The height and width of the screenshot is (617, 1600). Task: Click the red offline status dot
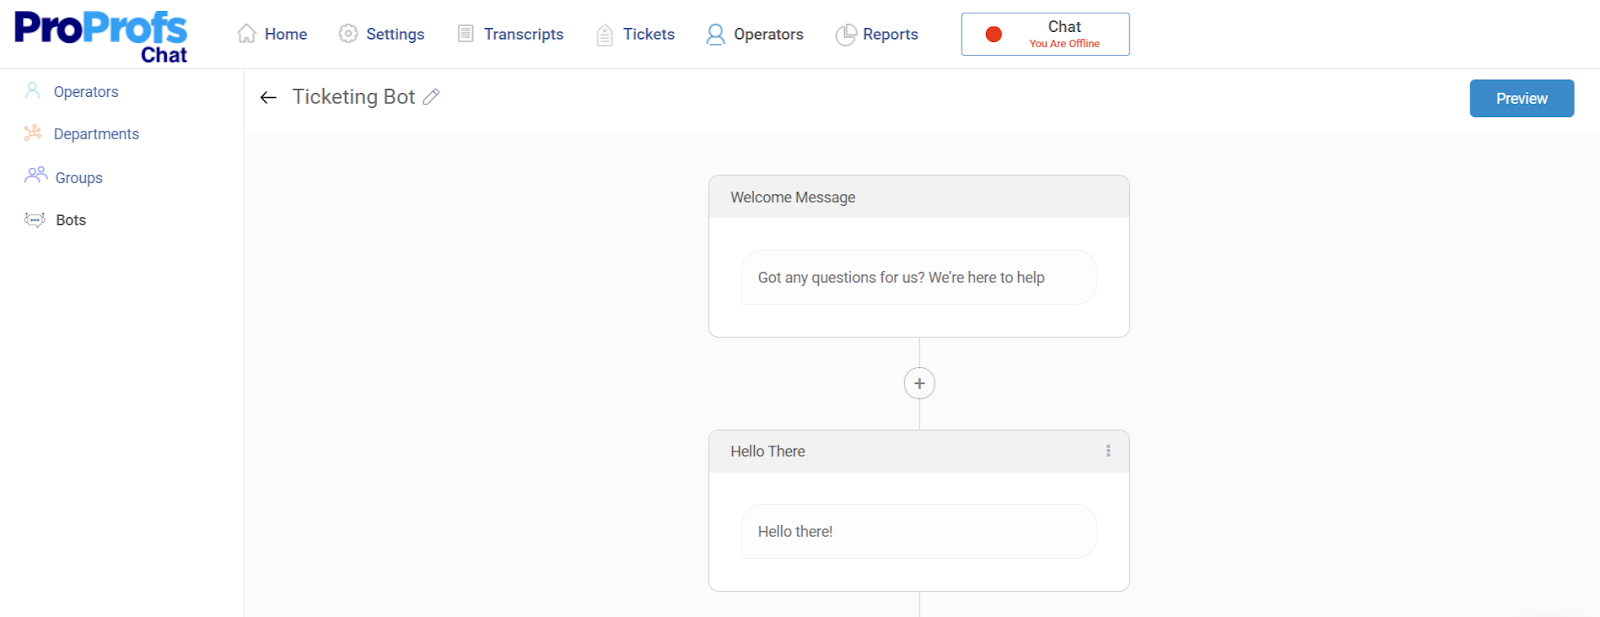pyautogui.click(x=994, y=34)
